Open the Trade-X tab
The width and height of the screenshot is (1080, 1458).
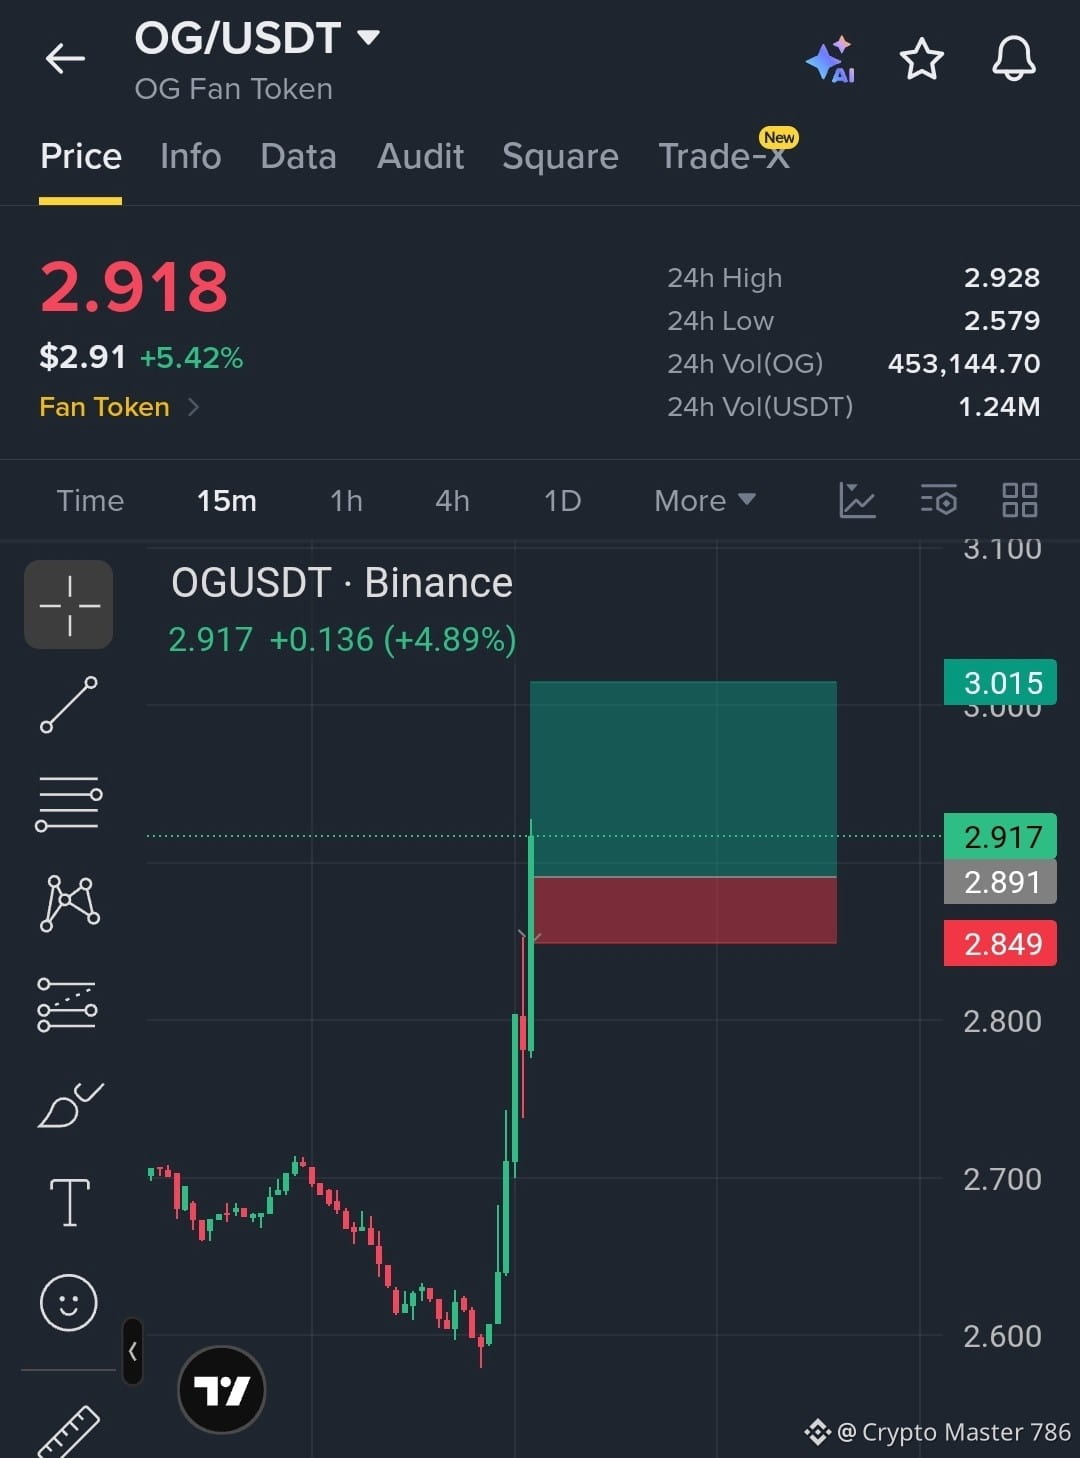(x=724, y=156)
